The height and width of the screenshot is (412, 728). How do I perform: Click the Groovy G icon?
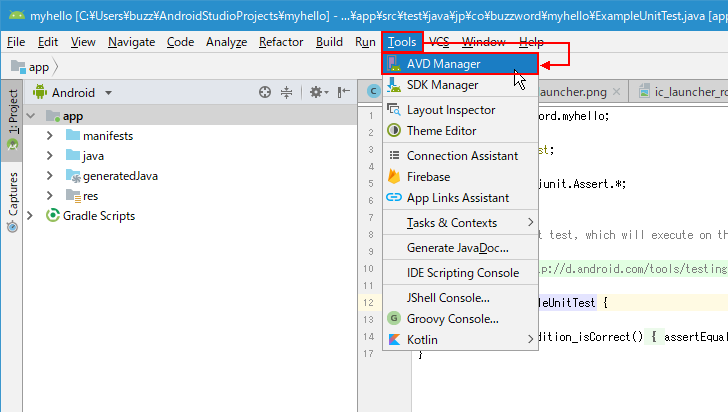(394, 319)
